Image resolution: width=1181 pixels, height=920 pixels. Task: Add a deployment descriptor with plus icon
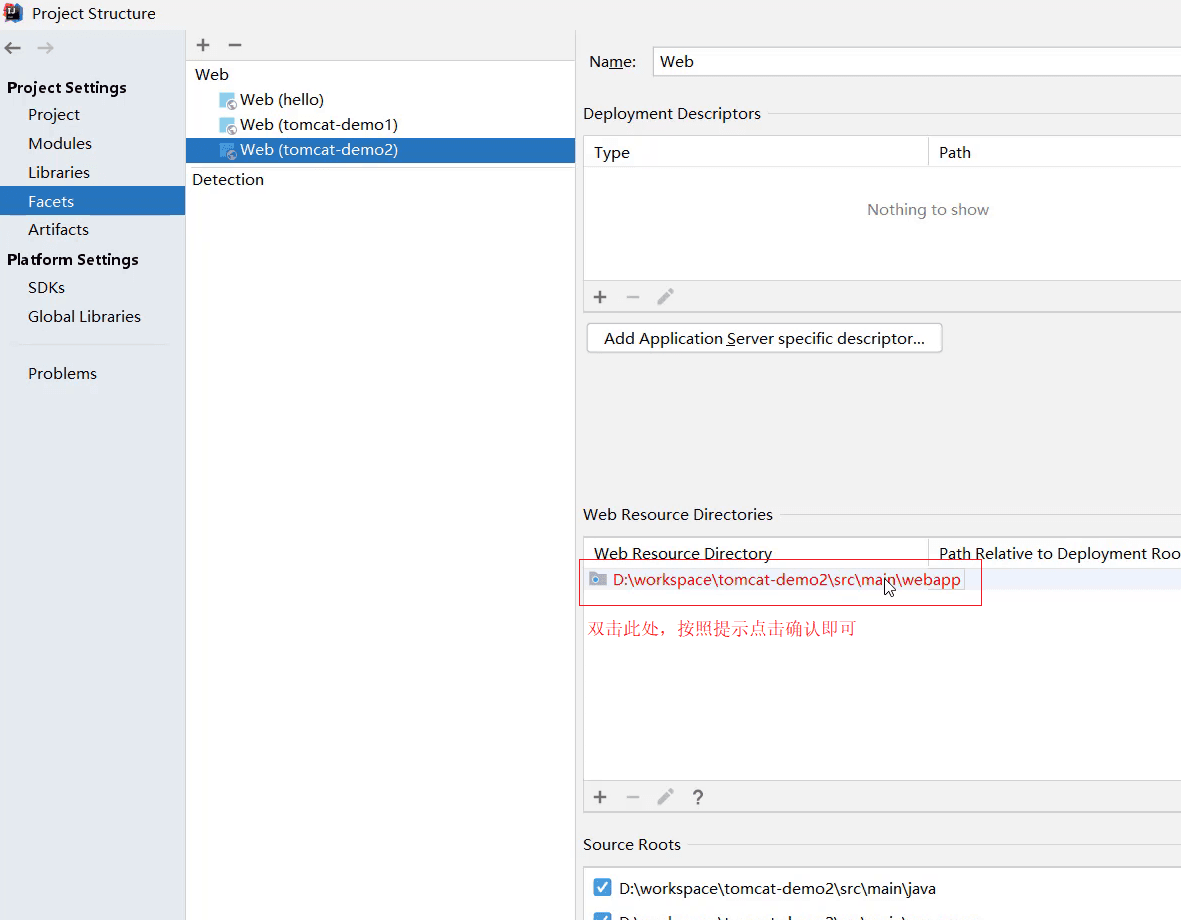click(x=600, y=297)
